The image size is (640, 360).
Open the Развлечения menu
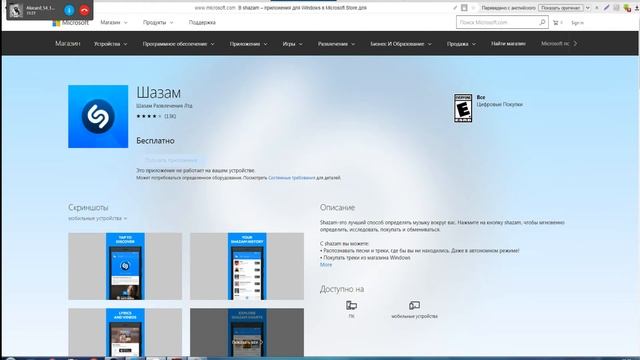pos(336,44)
